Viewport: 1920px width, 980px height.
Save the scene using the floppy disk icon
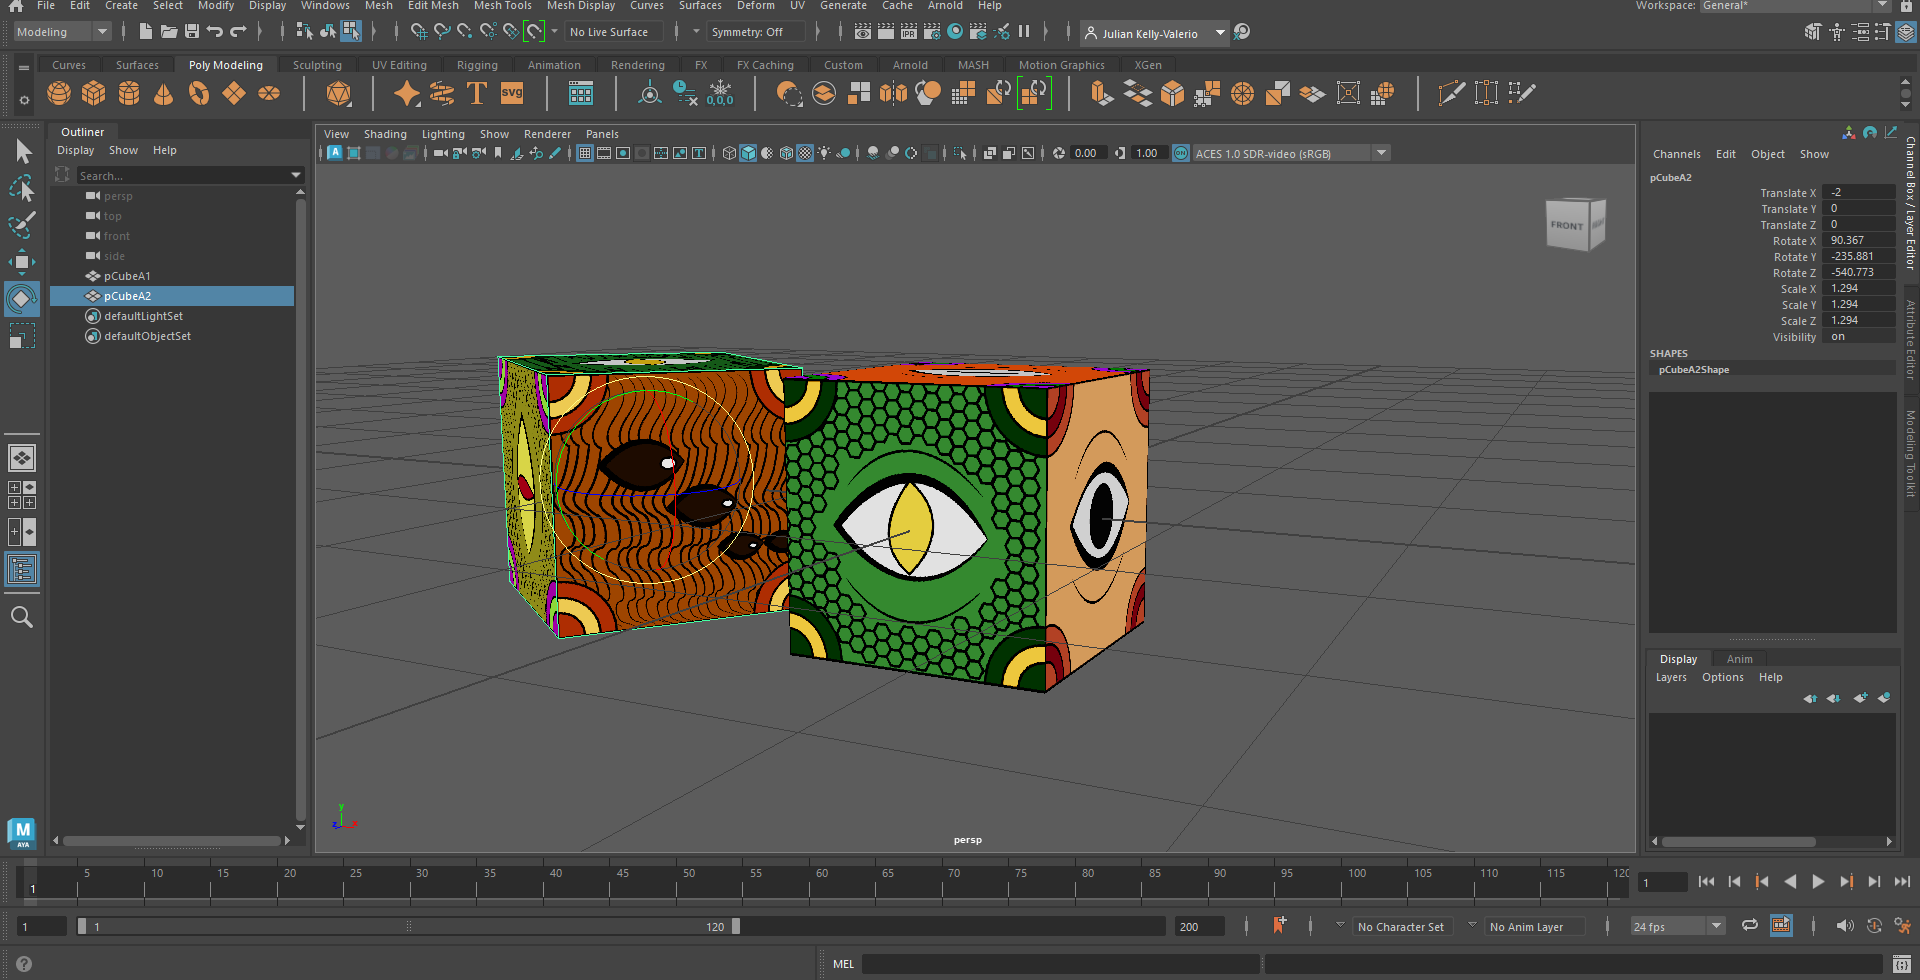pos(192,32)
